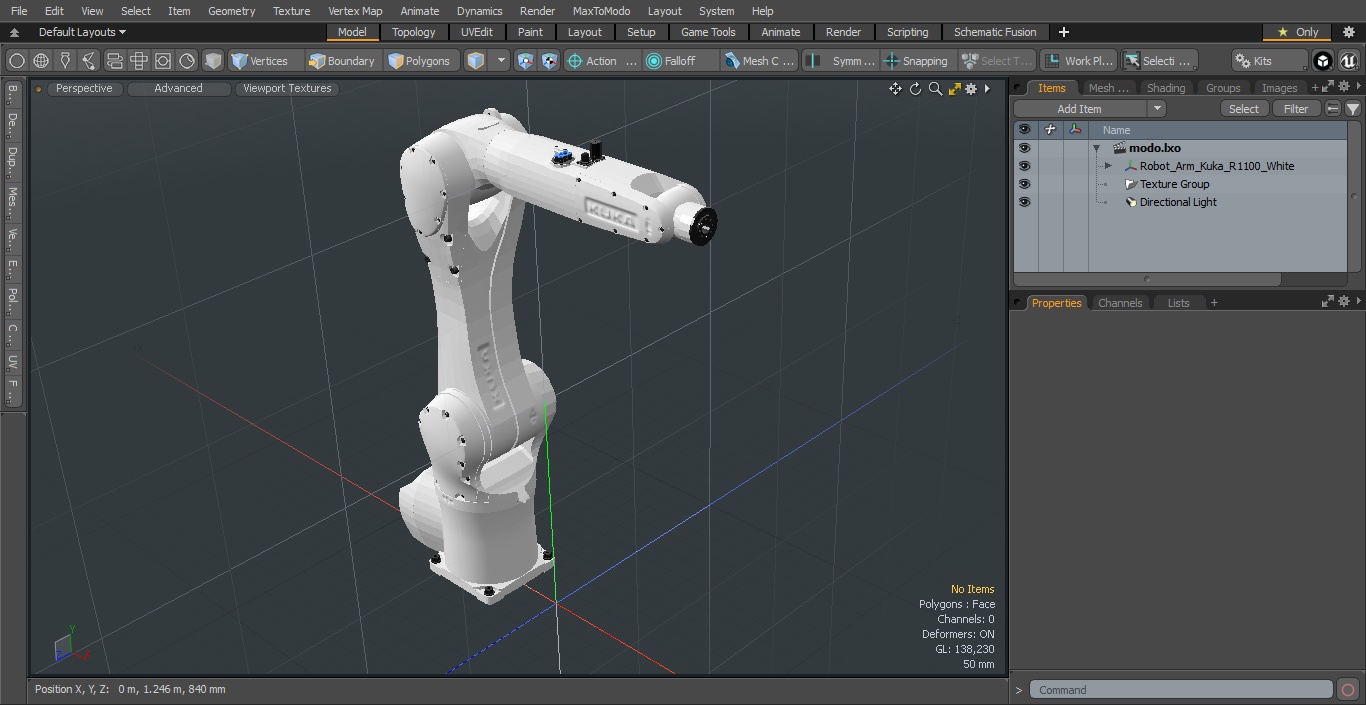Select the pen tool icon in the toolbar
Image resolution: width=1366 pixels, height=705 pixels.
coord(65,61)
